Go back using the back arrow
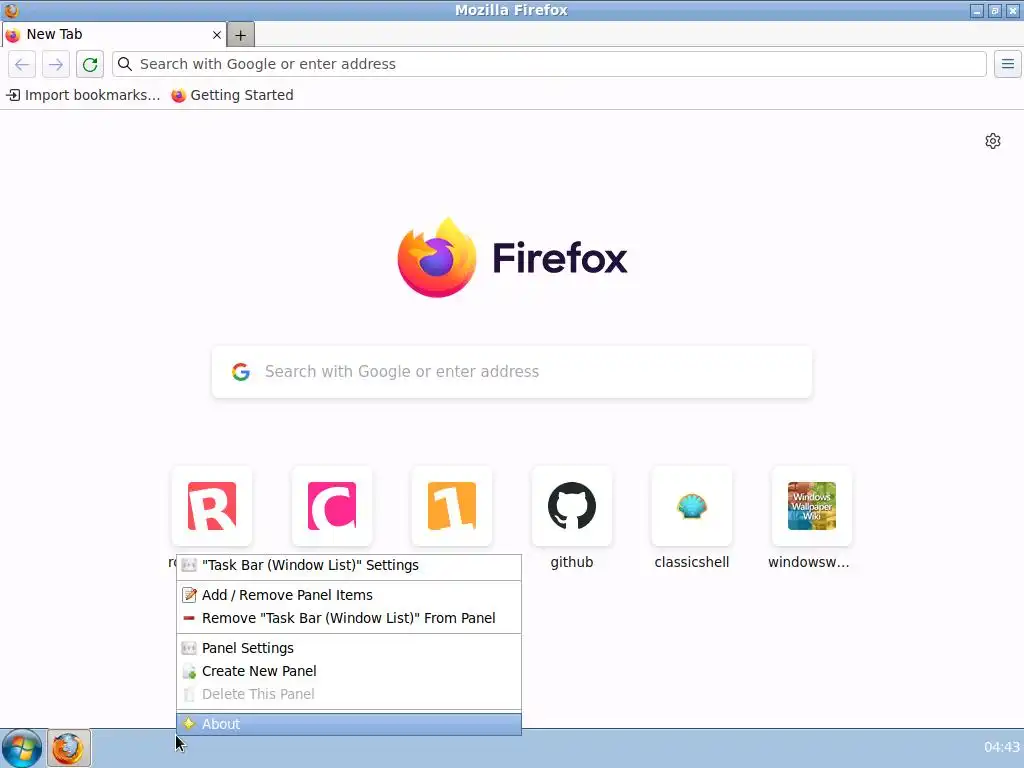 pos(22,64)
